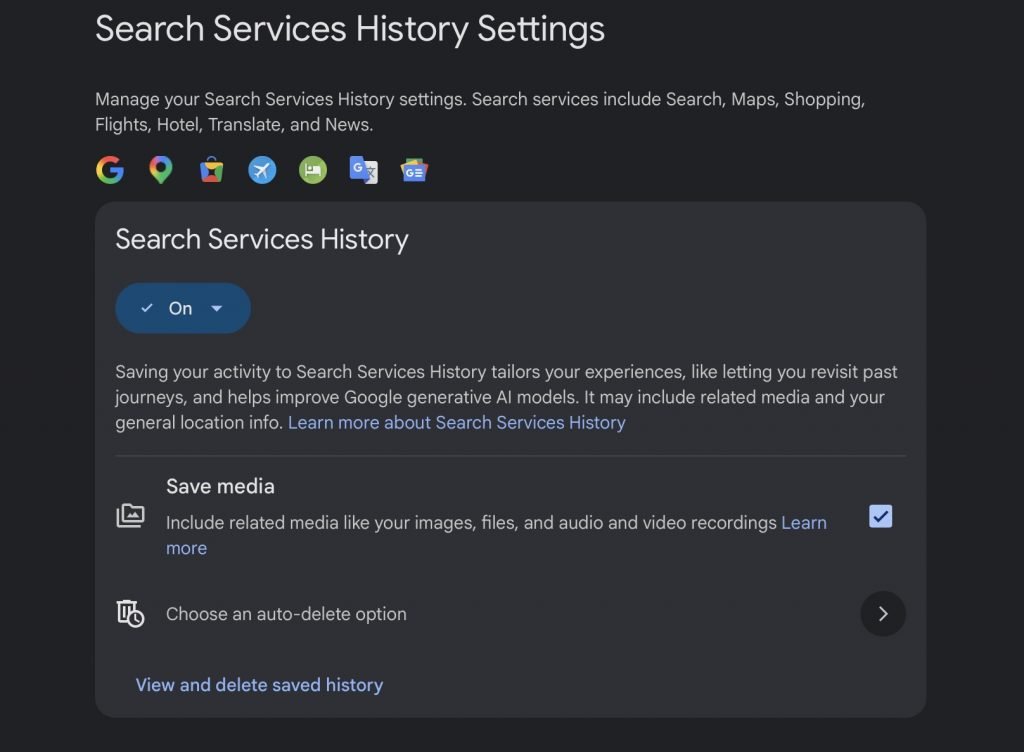Image resolution: width=1024 pixels, height=752 pixels.
Task: Click the Google Hotels bed icon
Action: tap(313, 170)
